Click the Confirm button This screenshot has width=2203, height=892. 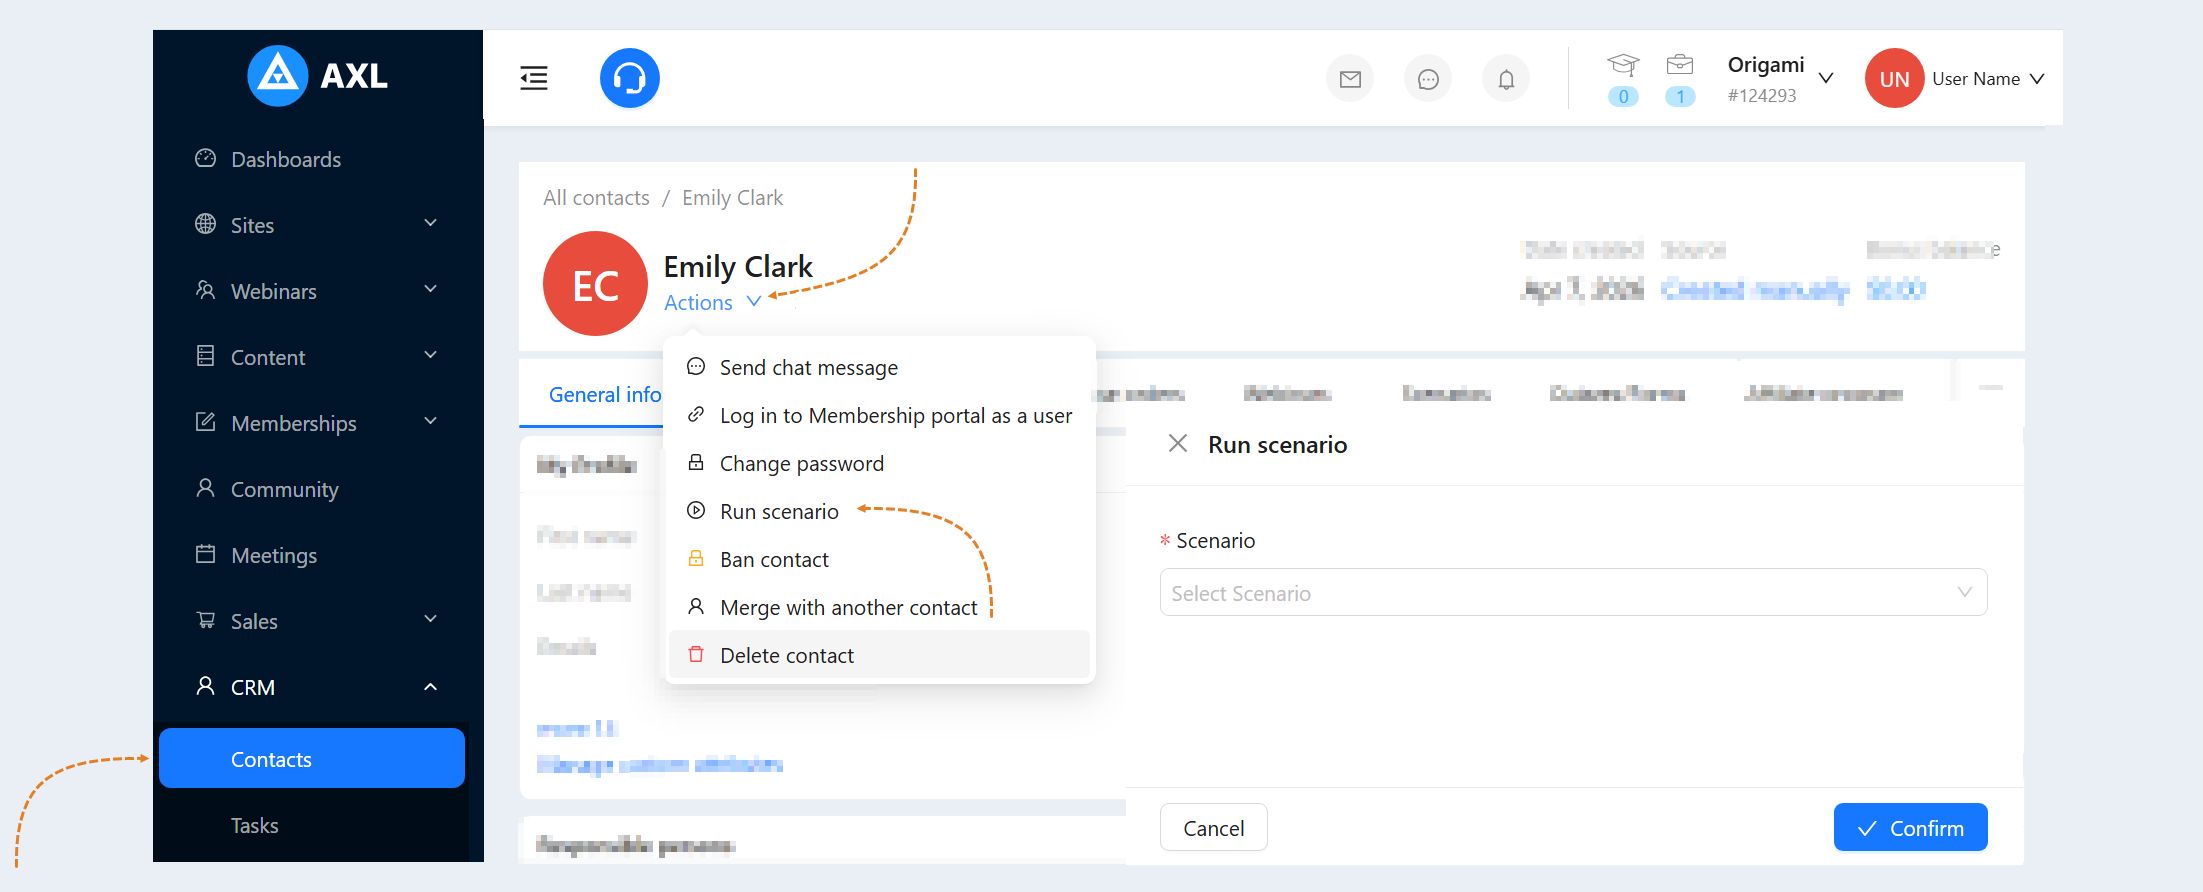pos(1910,828)
